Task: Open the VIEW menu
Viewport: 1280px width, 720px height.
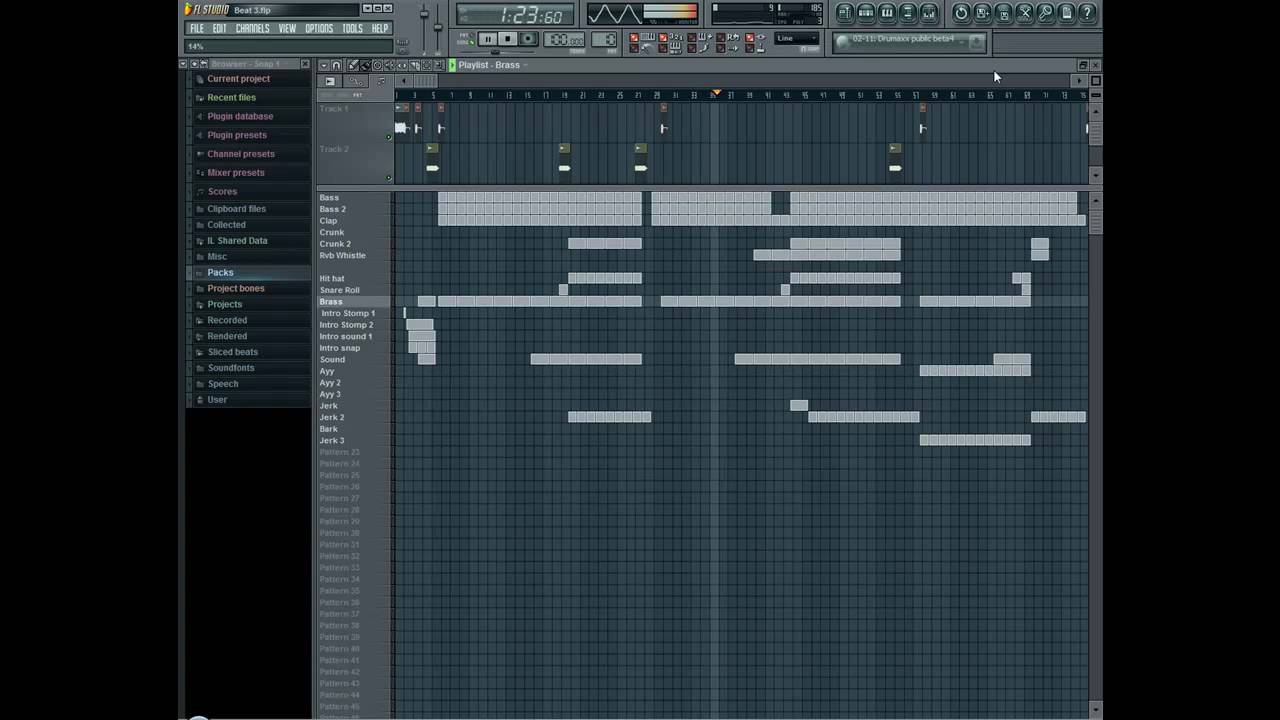Action: pos(287,29)
